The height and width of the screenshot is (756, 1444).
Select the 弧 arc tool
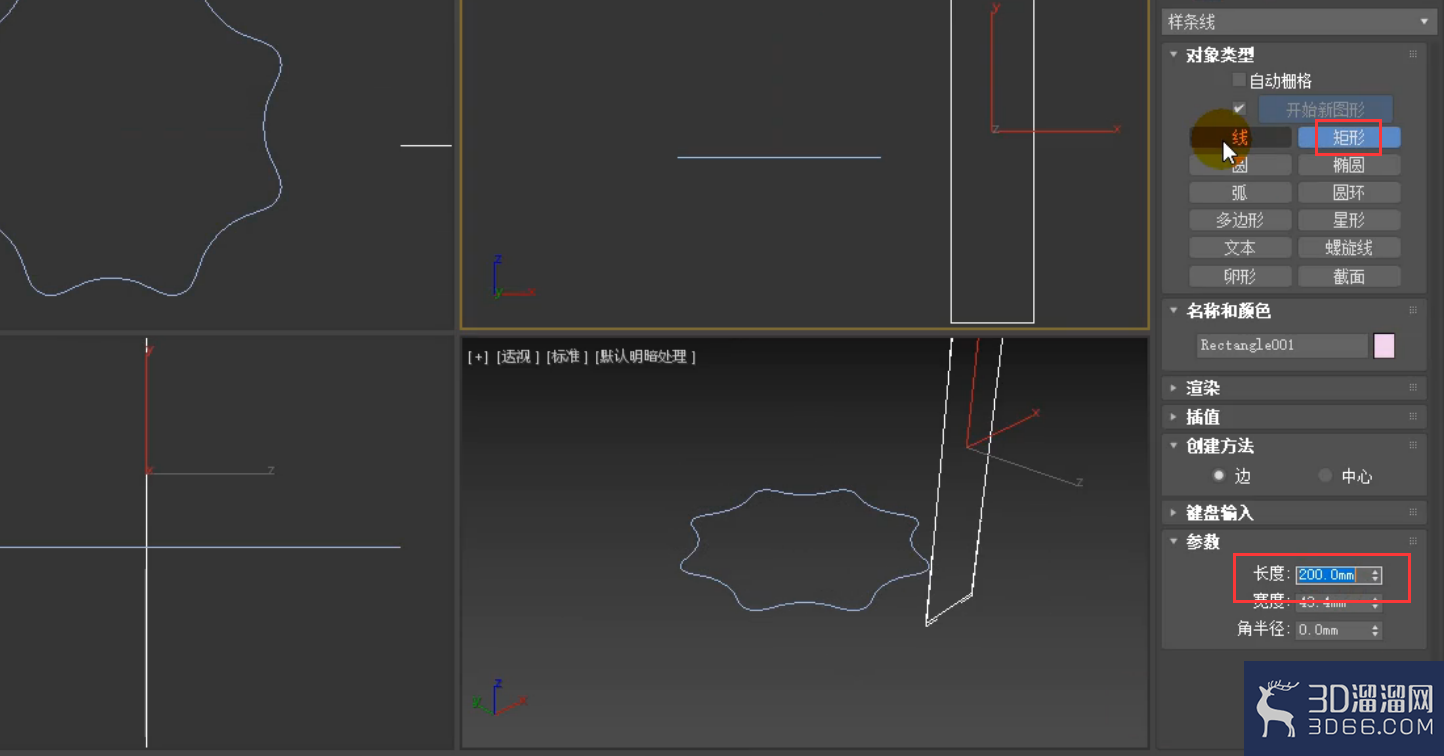click(1240, 193)
